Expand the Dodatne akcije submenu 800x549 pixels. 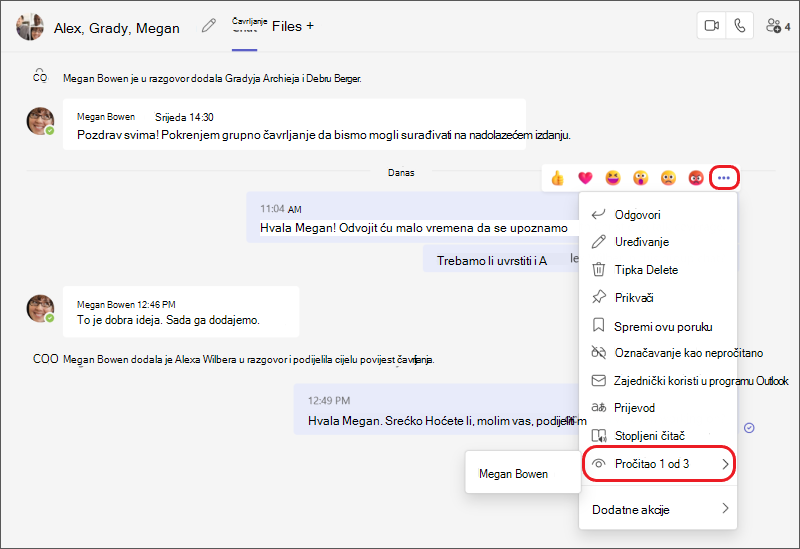(659, 509)
